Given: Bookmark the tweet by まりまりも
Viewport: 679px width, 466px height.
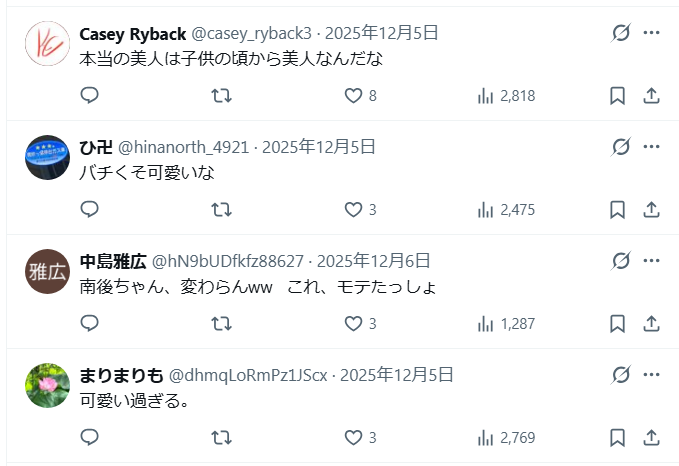Looking at the screenshot, I should pyautogui.click(x=618, y=438).
